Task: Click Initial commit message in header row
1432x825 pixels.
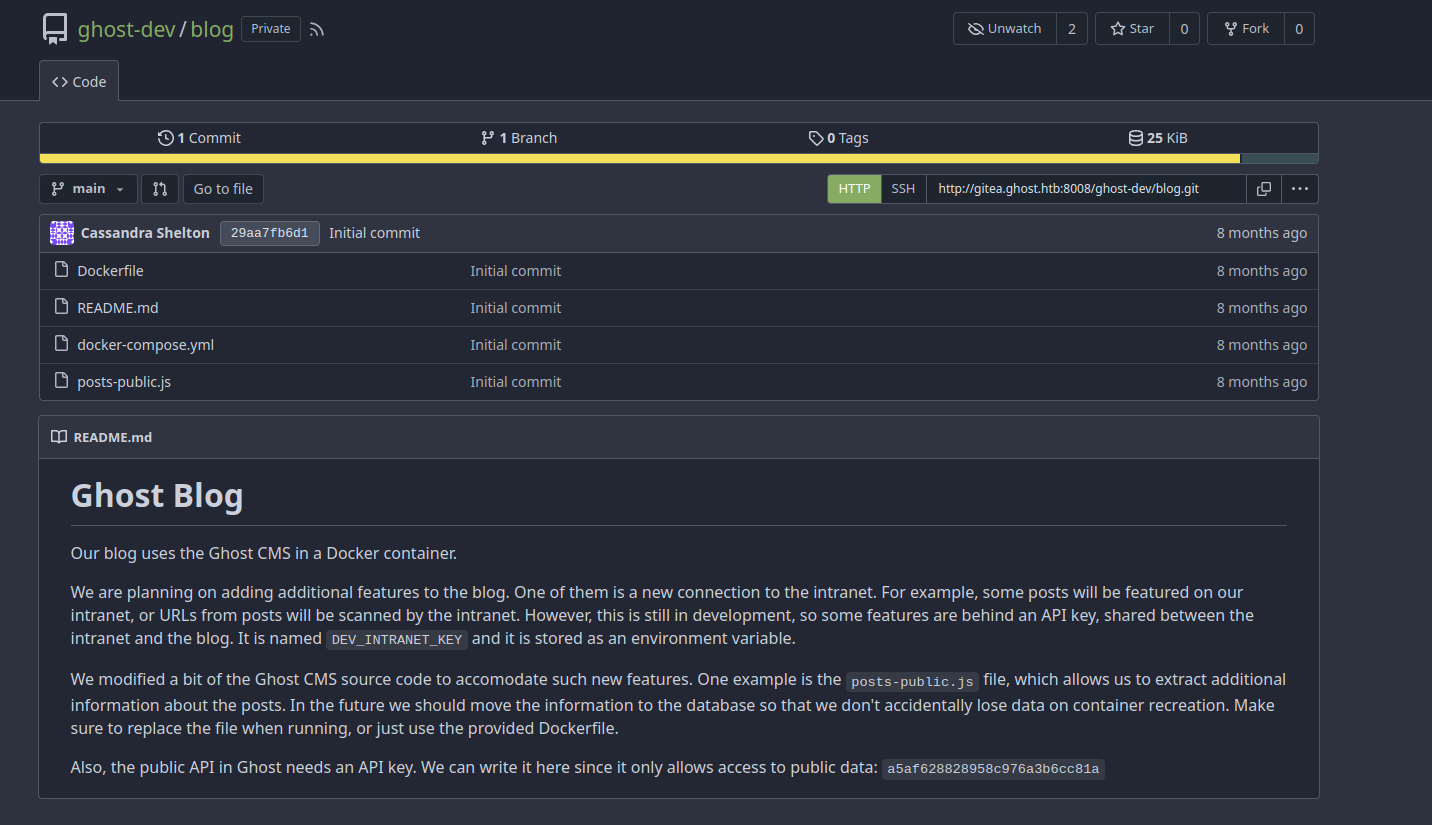Action: point(374,233)
